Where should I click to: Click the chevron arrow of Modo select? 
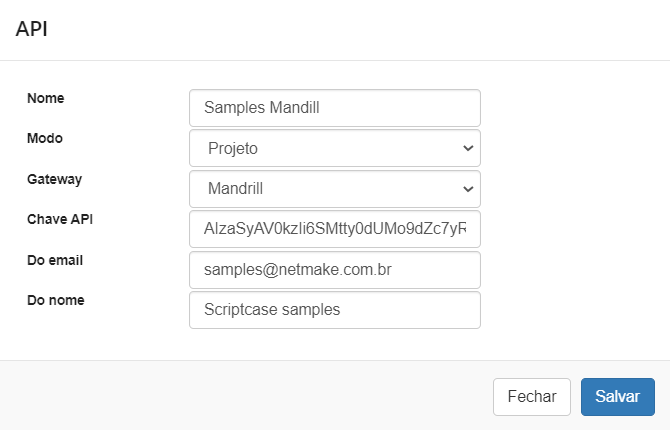[467, 148]
